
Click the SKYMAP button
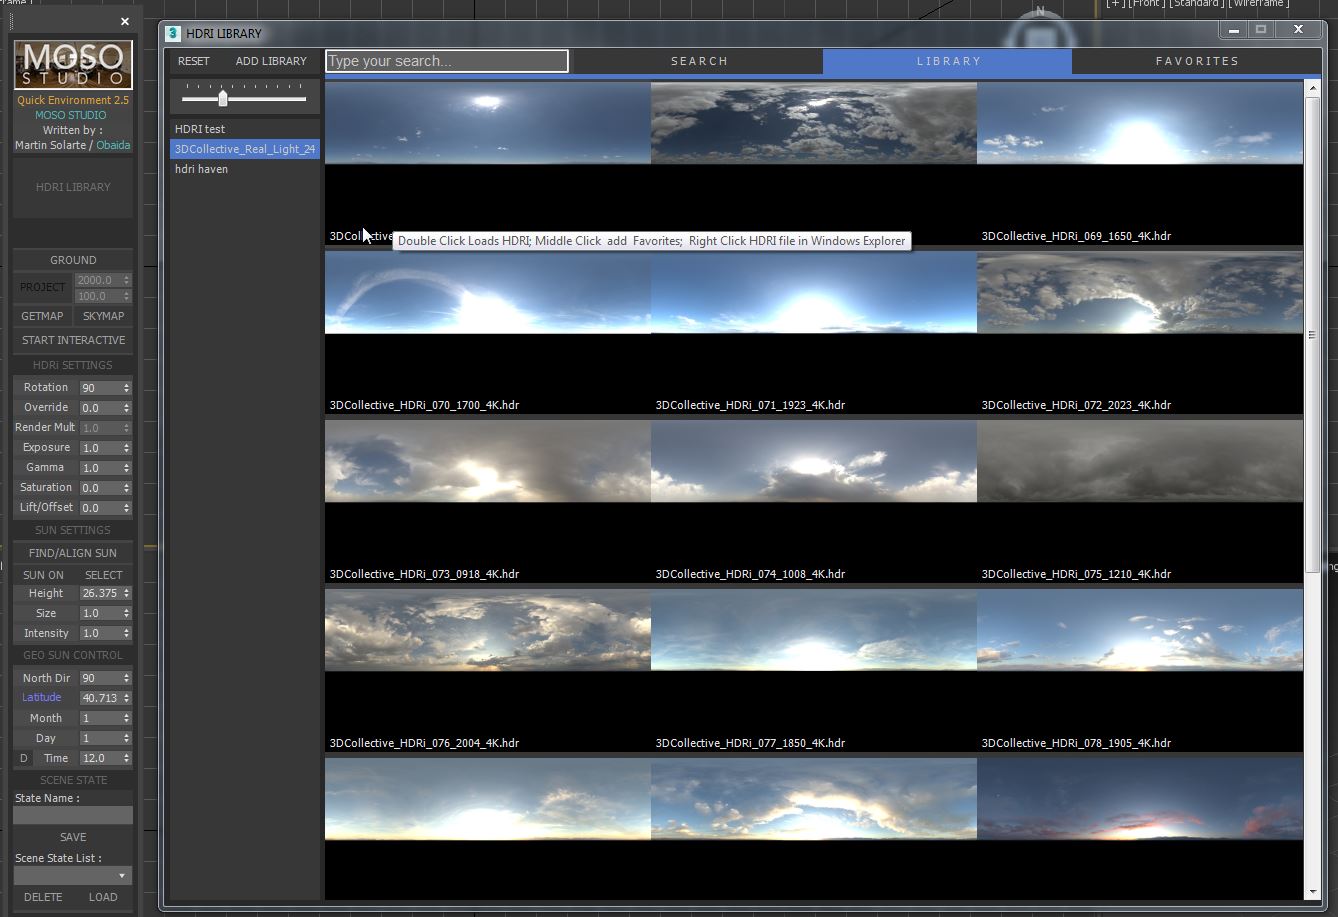[103, 316]
